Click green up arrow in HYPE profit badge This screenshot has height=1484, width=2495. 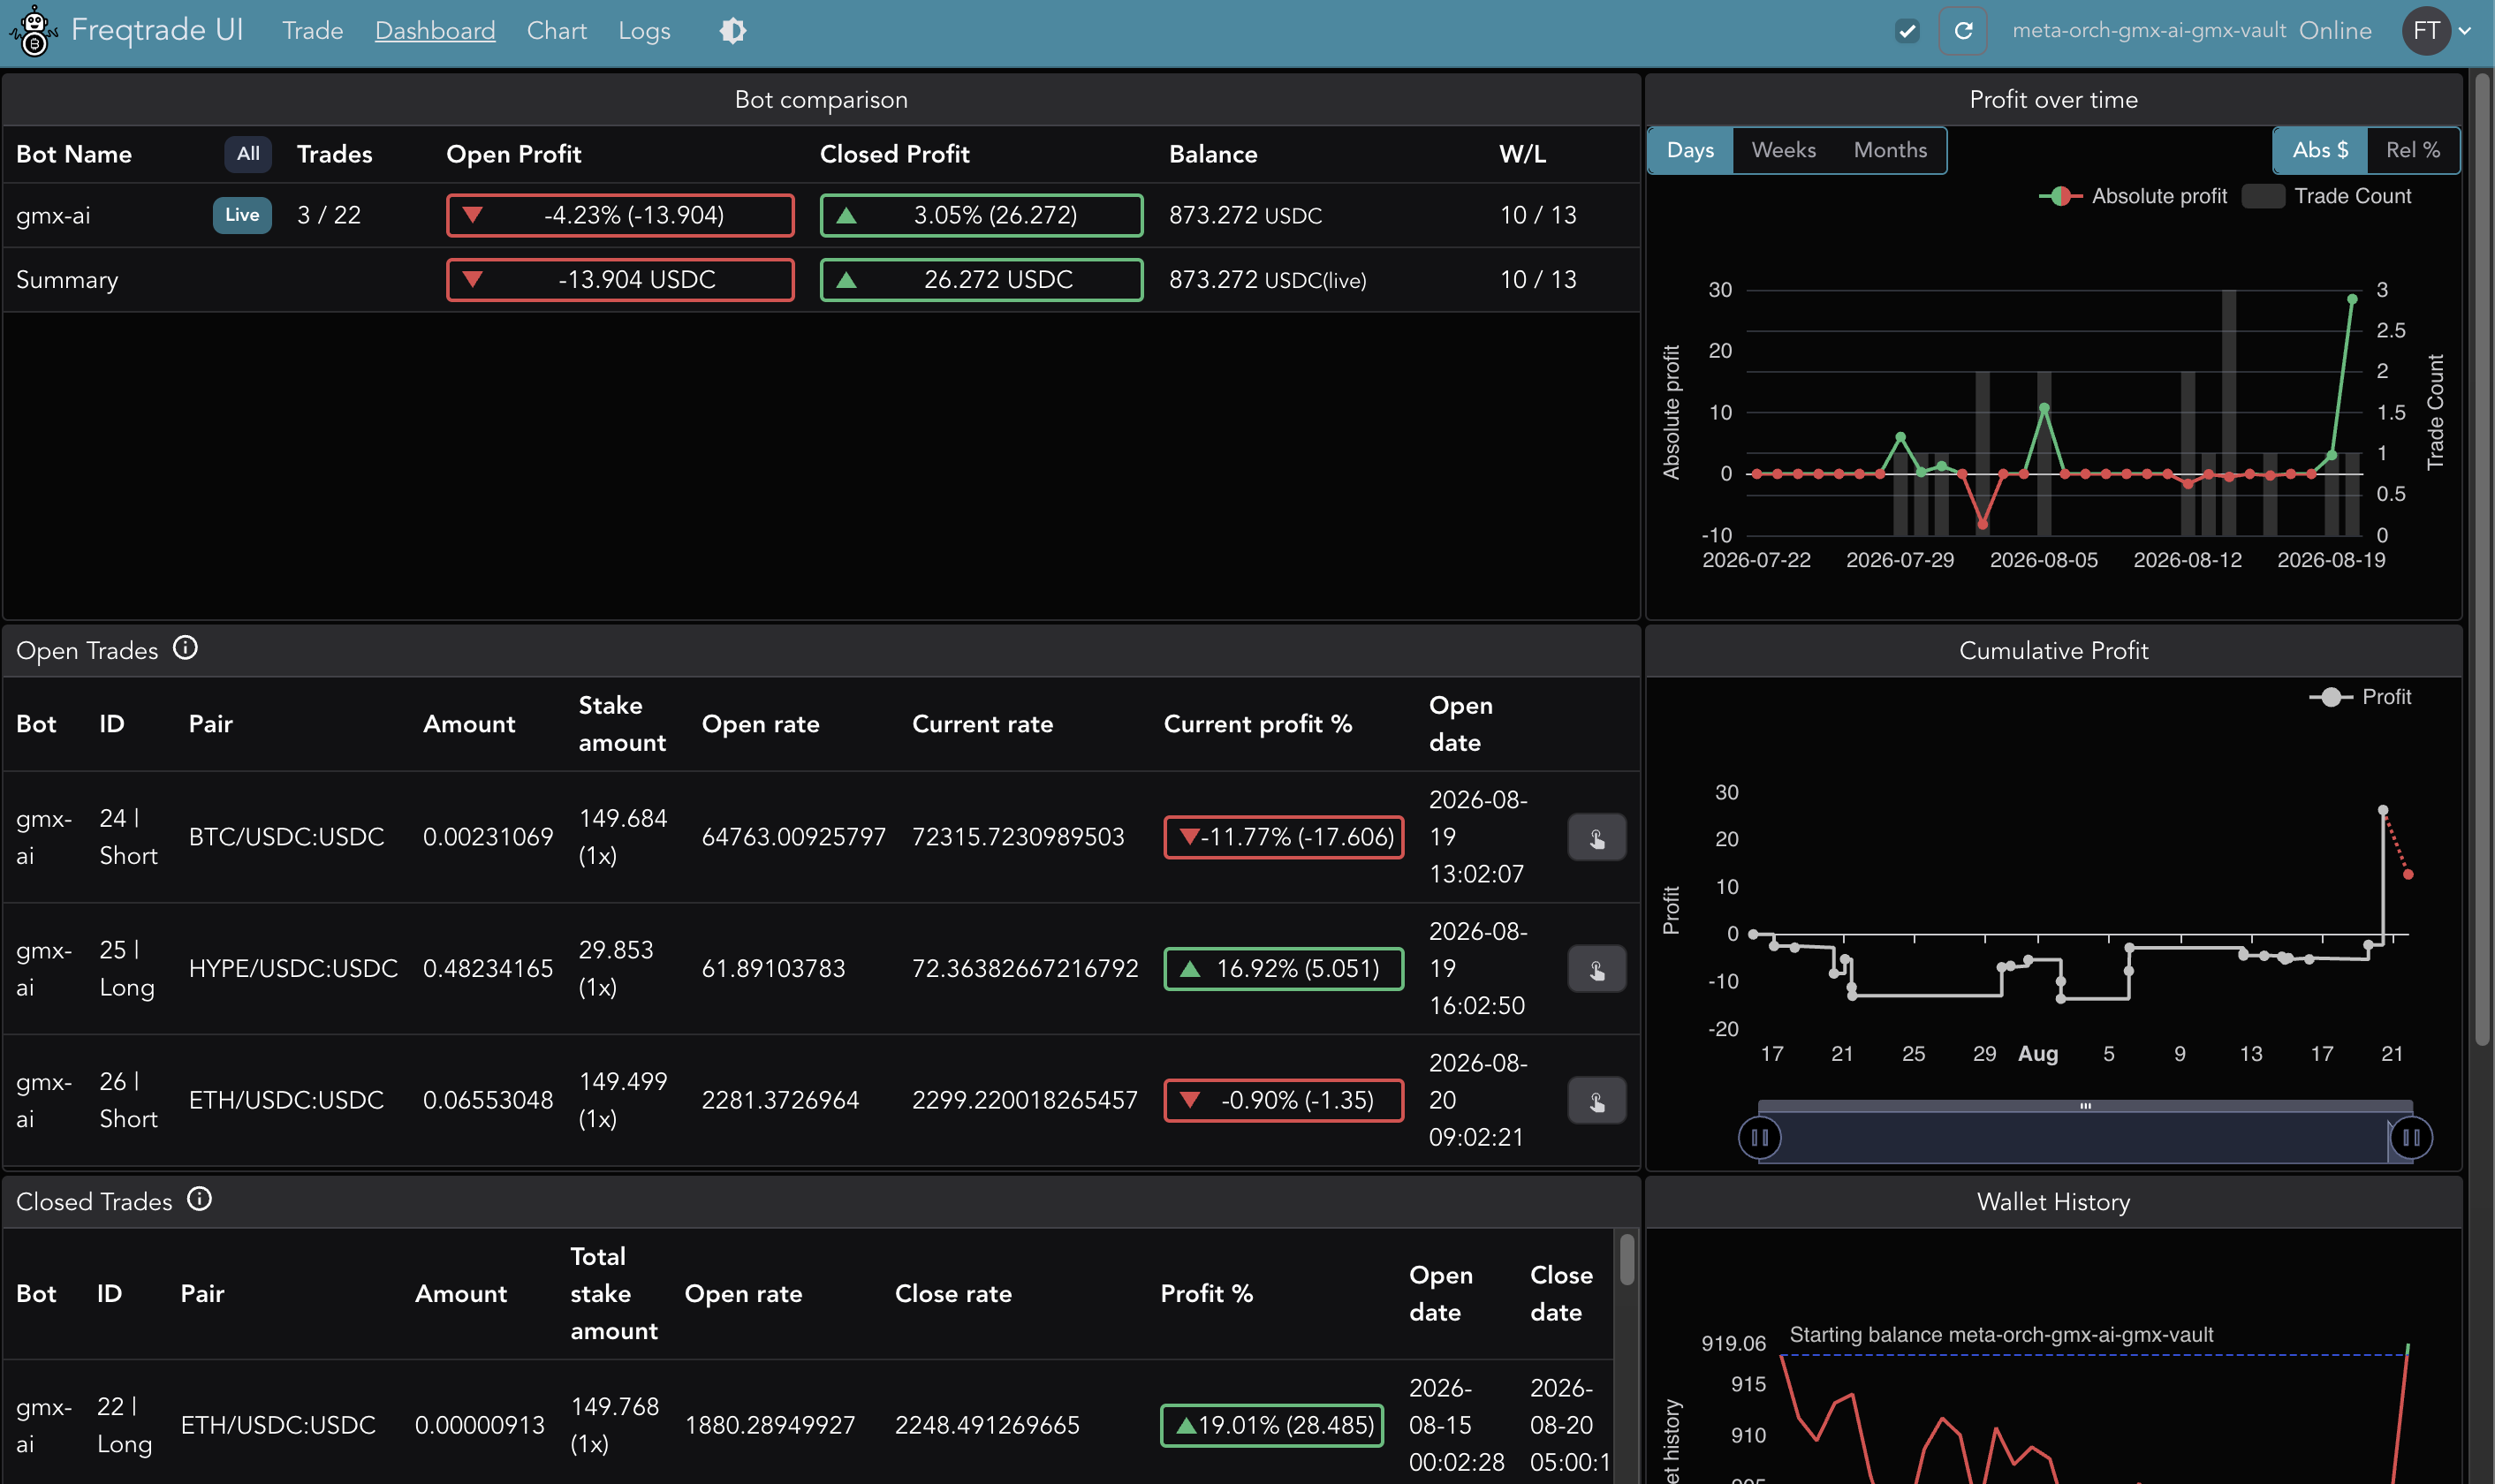1190,969
